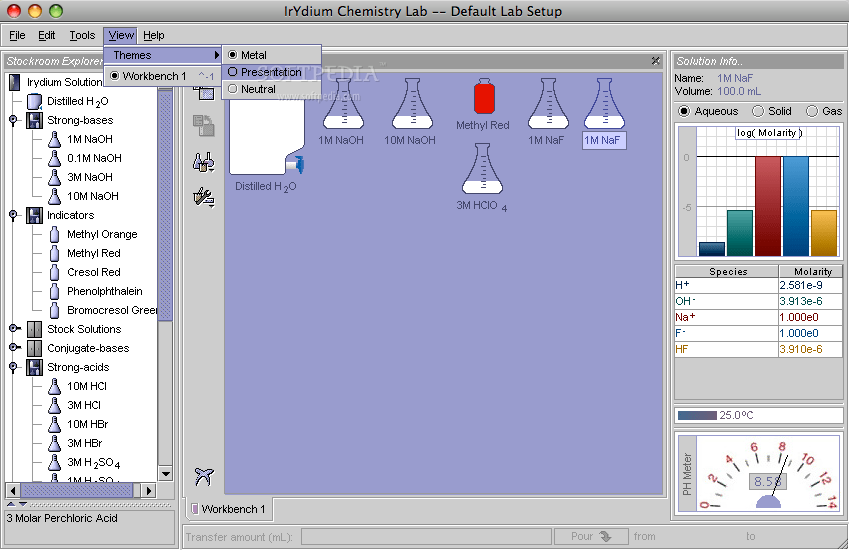The image size is (849, 550).
Task: Choose the Workbench 1 radio item in the View menu
Action: point(162,76)
